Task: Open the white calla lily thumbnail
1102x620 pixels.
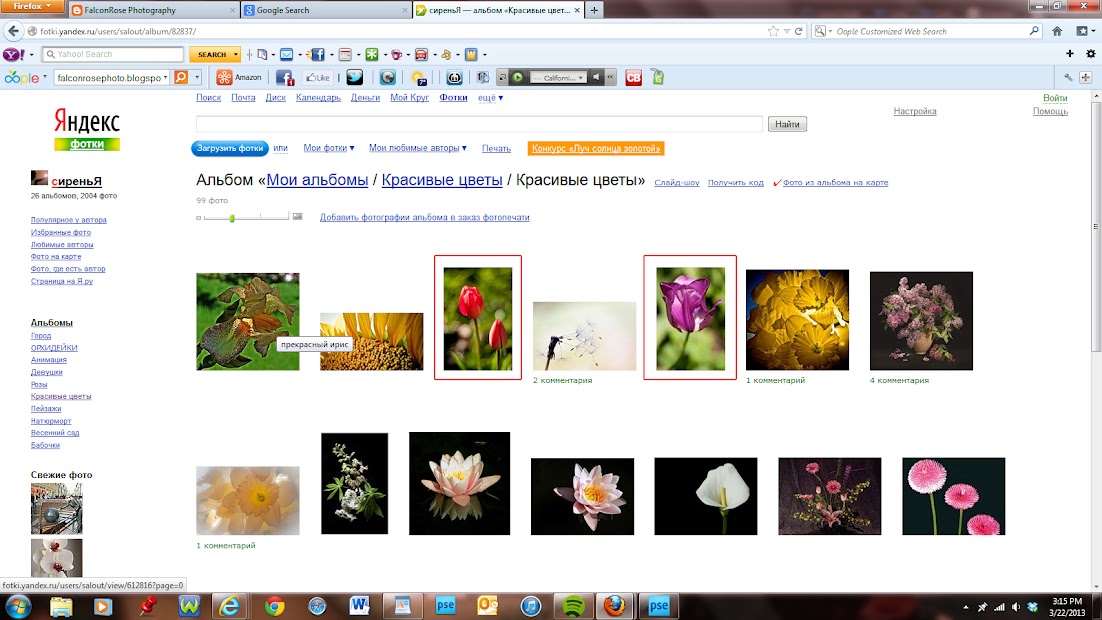Action: click(706, 496)
